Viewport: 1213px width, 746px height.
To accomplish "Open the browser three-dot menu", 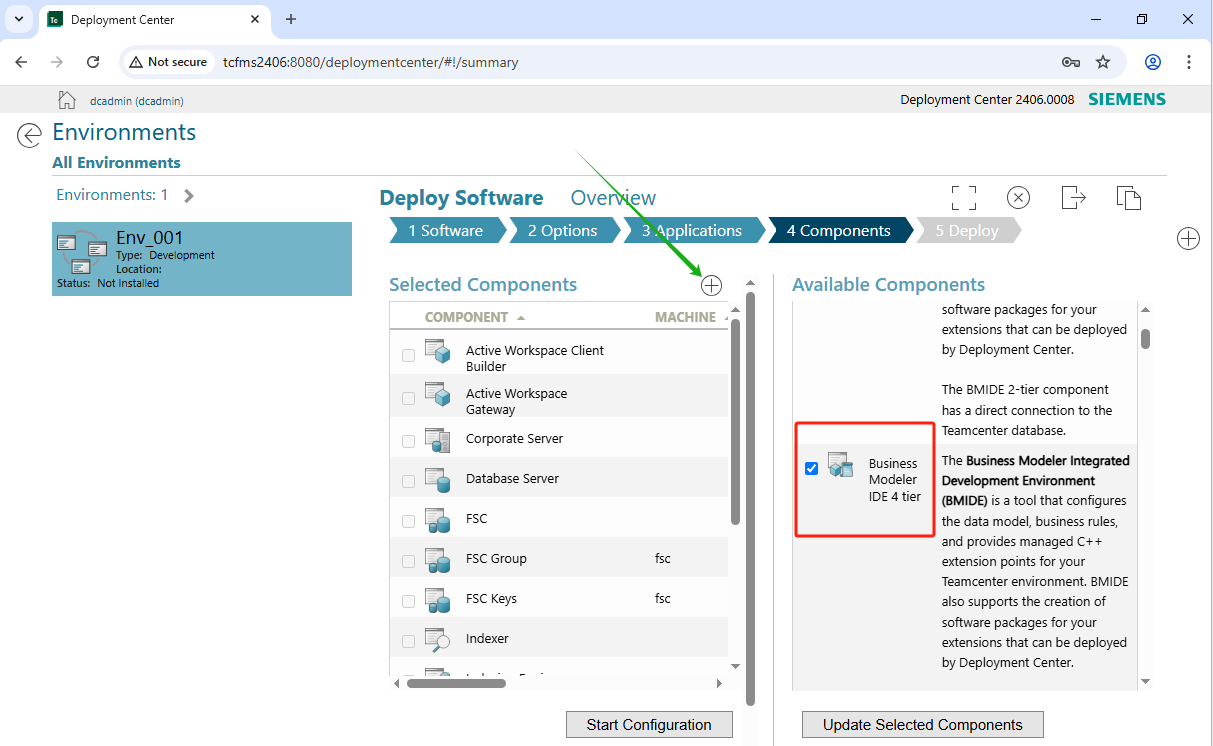I will tap(1189, 62).
